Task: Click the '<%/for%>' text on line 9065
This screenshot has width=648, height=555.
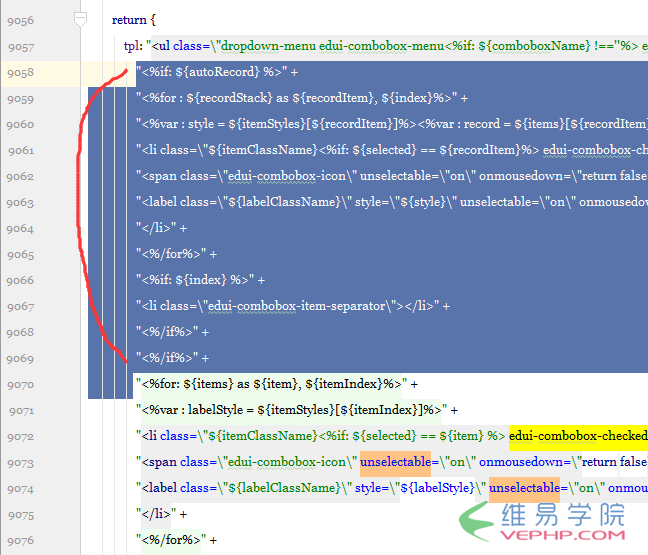Action: [171, 254]
